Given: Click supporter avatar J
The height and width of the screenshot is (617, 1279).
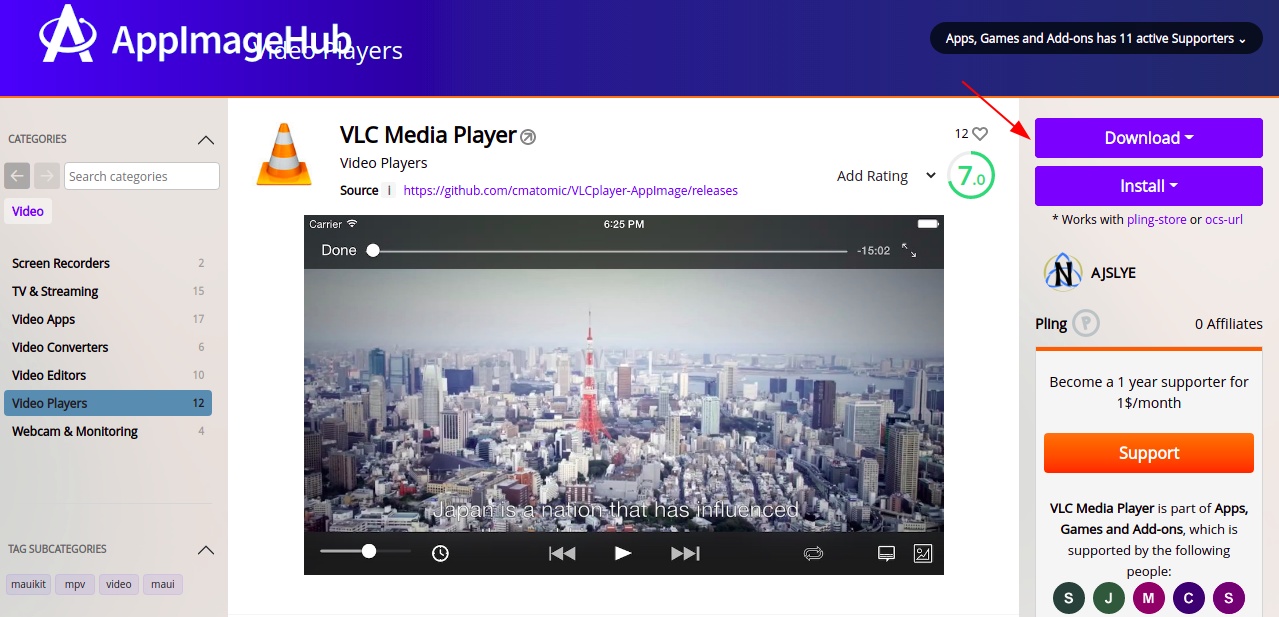Looking at the screenshot, I should coord(1109,599).
